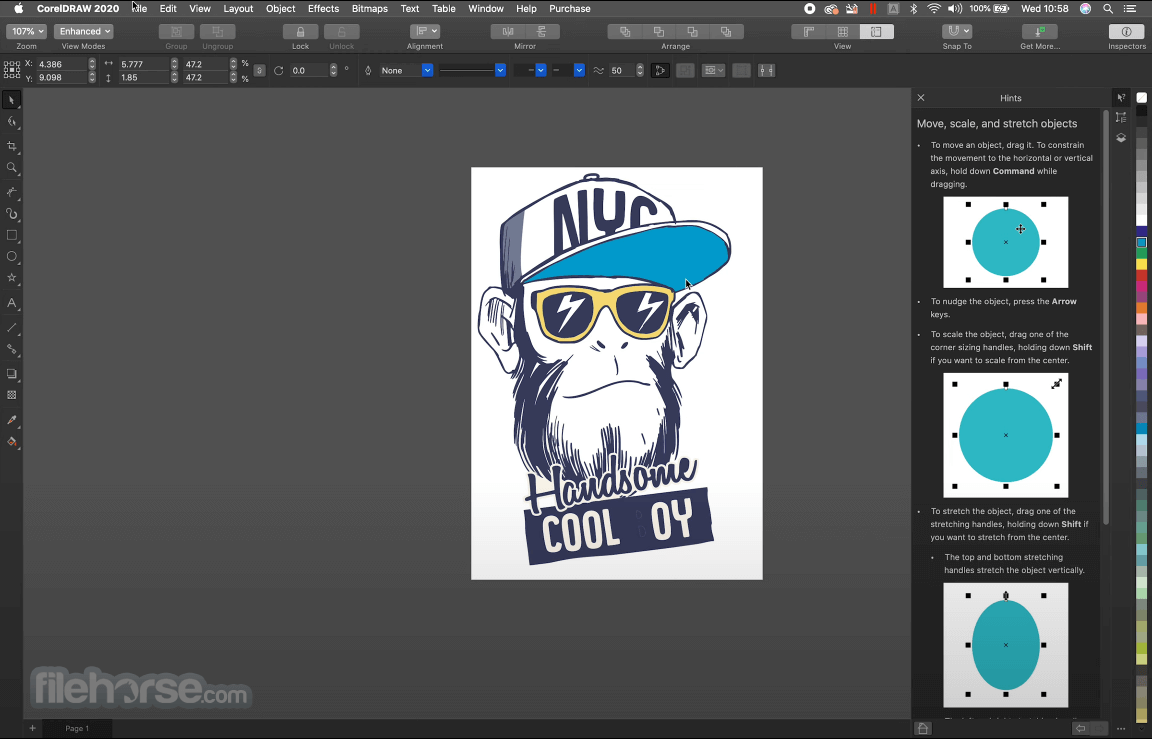
Task: Open Get More downloads icon
Action: [x=1040, y=32]
